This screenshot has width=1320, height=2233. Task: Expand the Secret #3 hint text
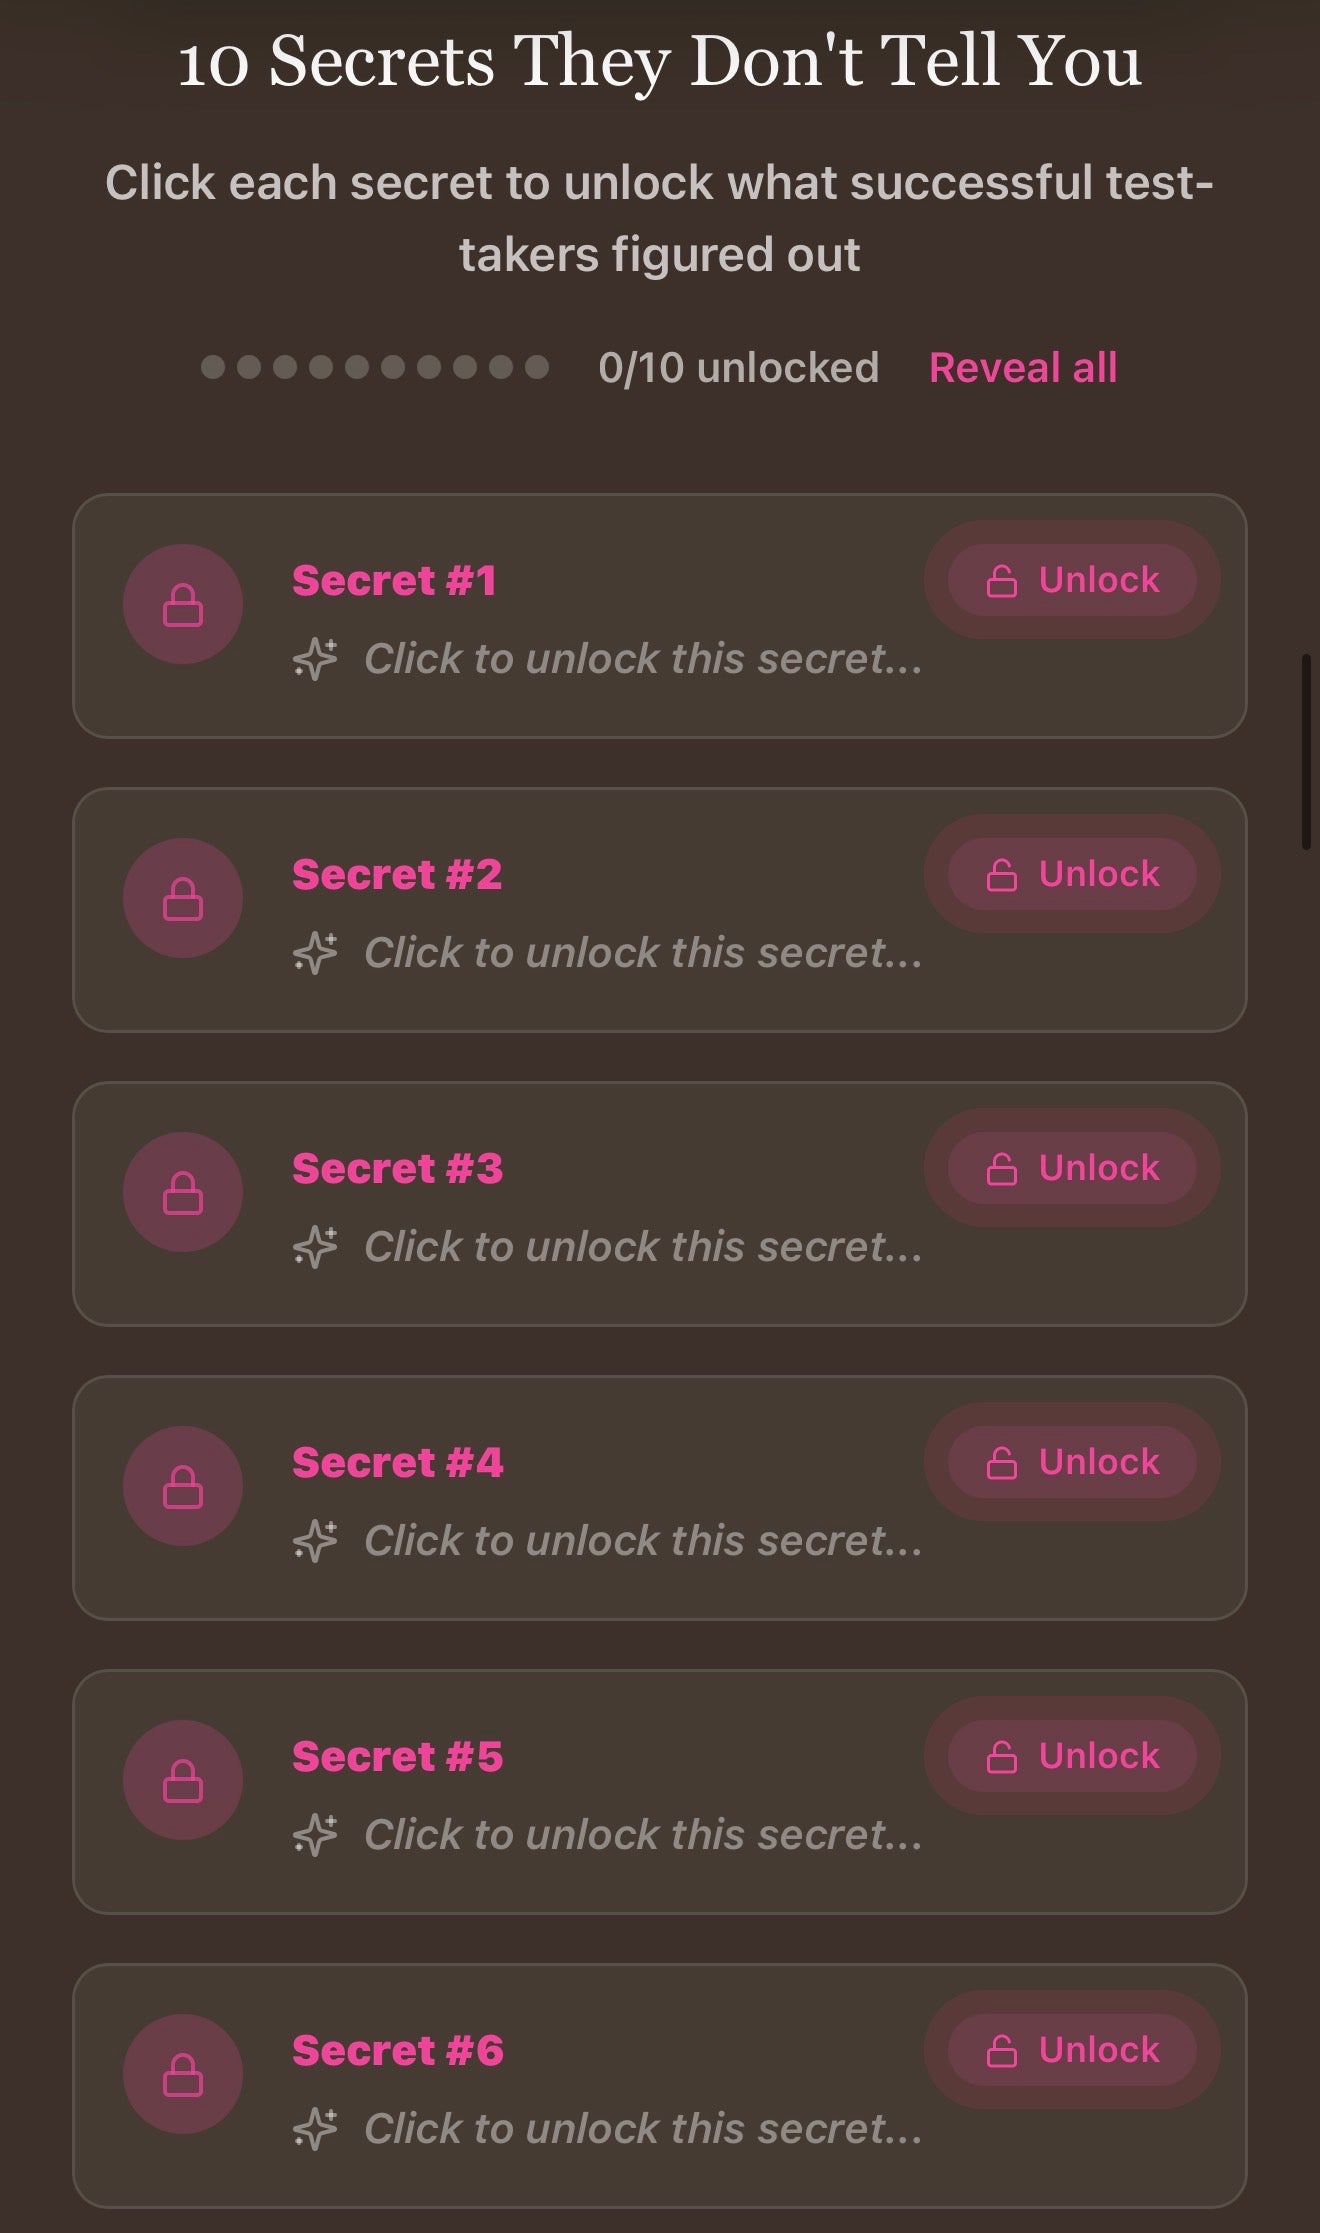643,1247
